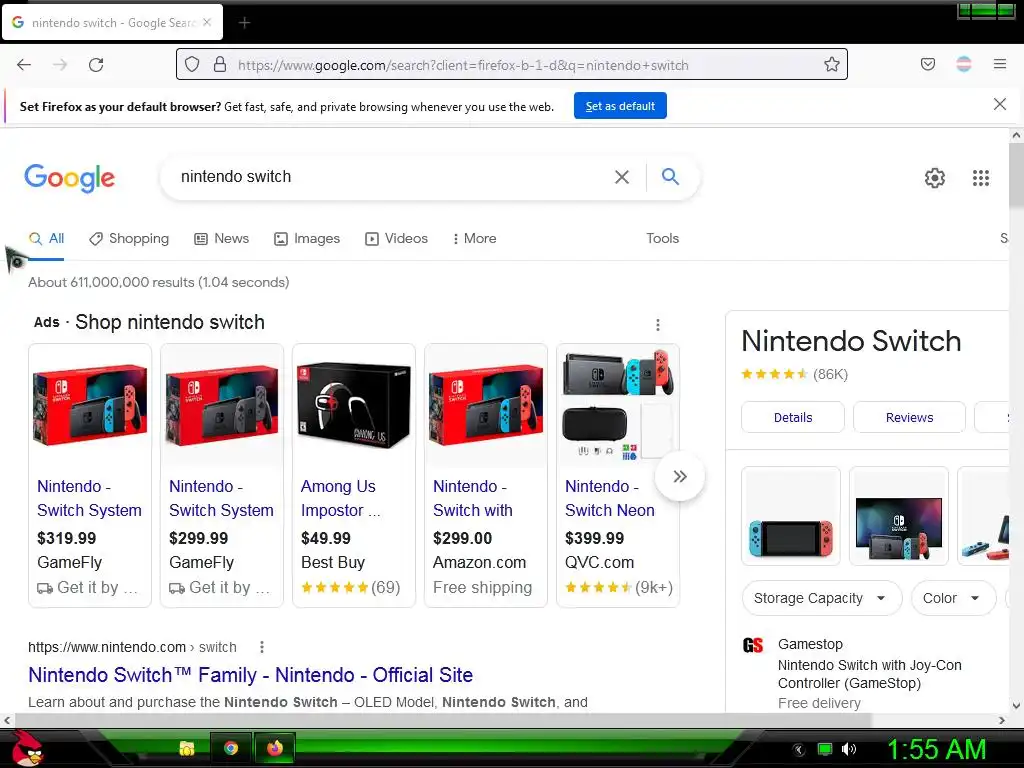
Task: Go back with the browser back arrow
Action: click(x=24, y=65)
